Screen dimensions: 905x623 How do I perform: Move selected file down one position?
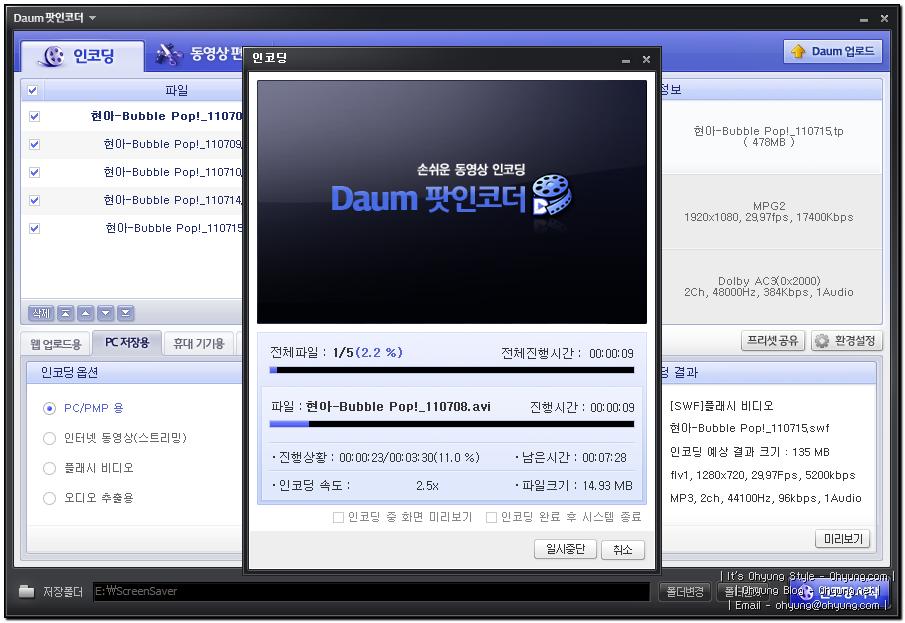pyautogui.click(x=106, y=313)
